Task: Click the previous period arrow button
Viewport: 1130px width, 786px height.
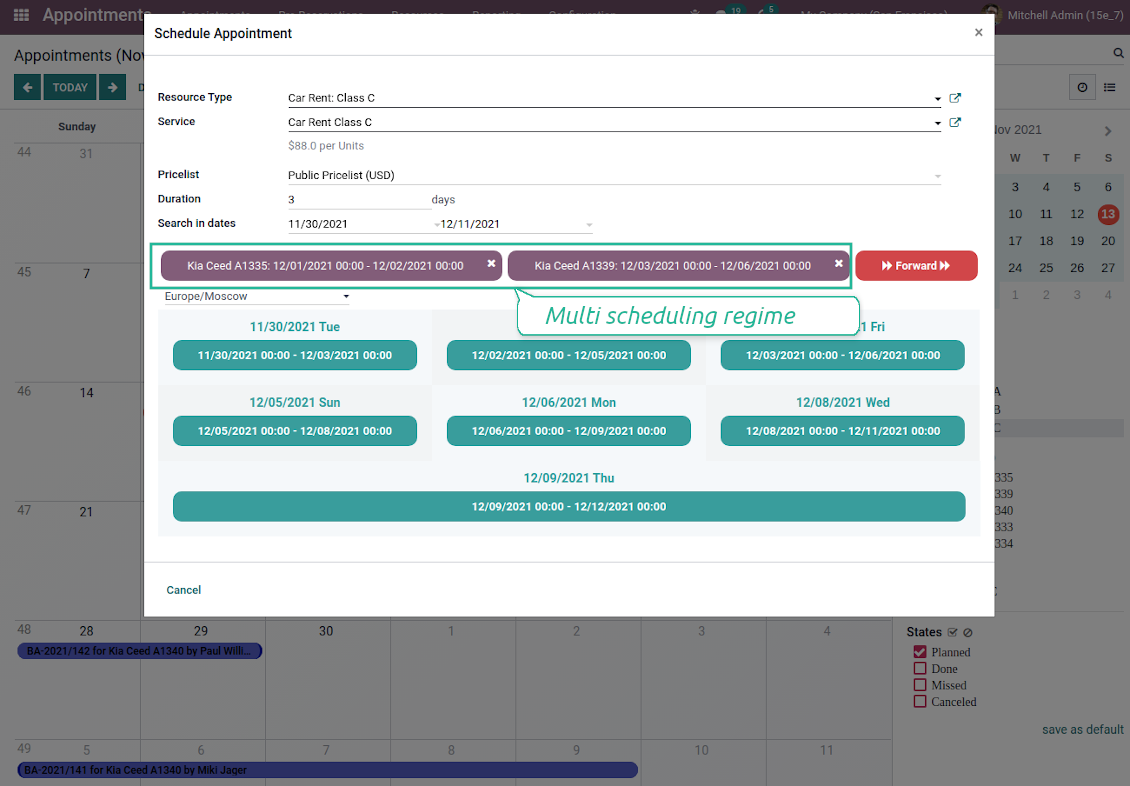Action: pos(27,88)
